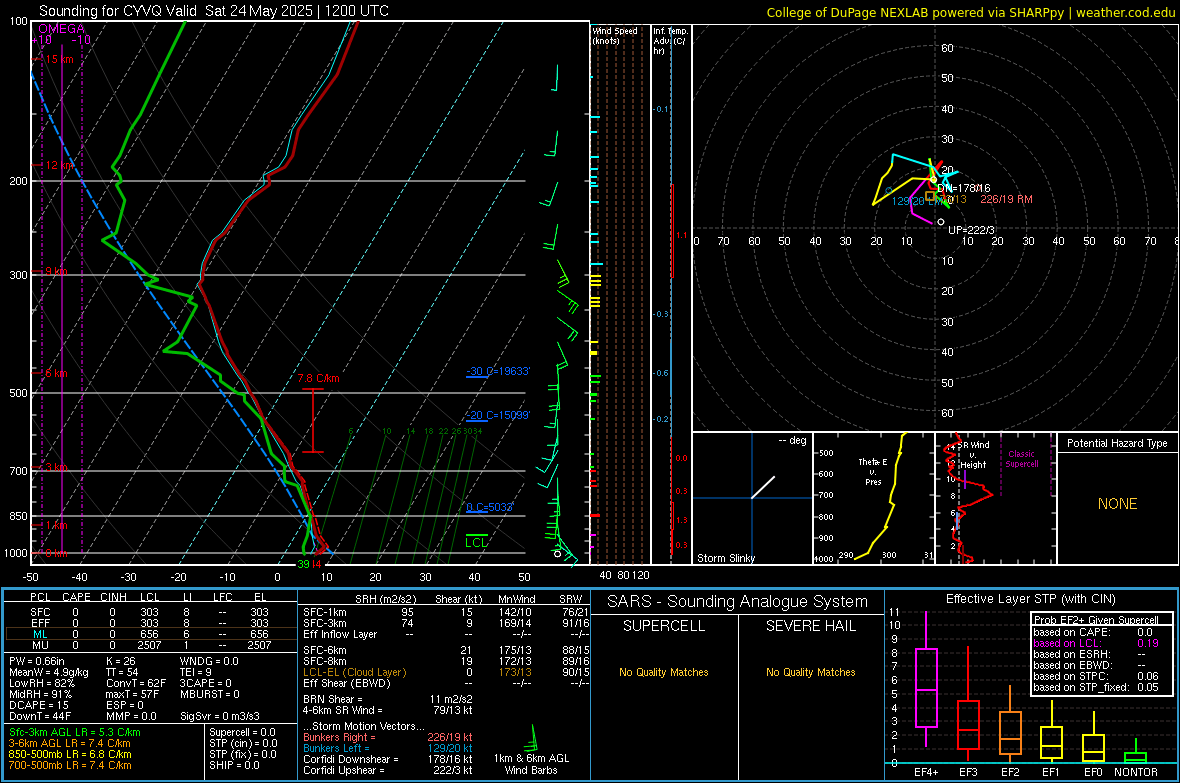Select the 'Eff Inflow Layer' row label
1180x783 pixels.
tap(340, 634)
